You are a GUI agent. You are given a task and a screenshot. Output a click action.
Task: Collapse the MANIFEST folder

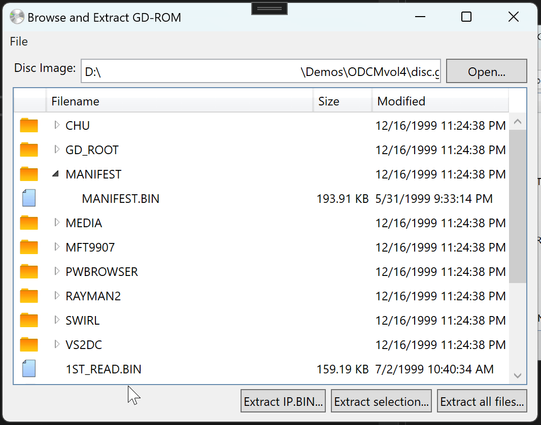56,174
